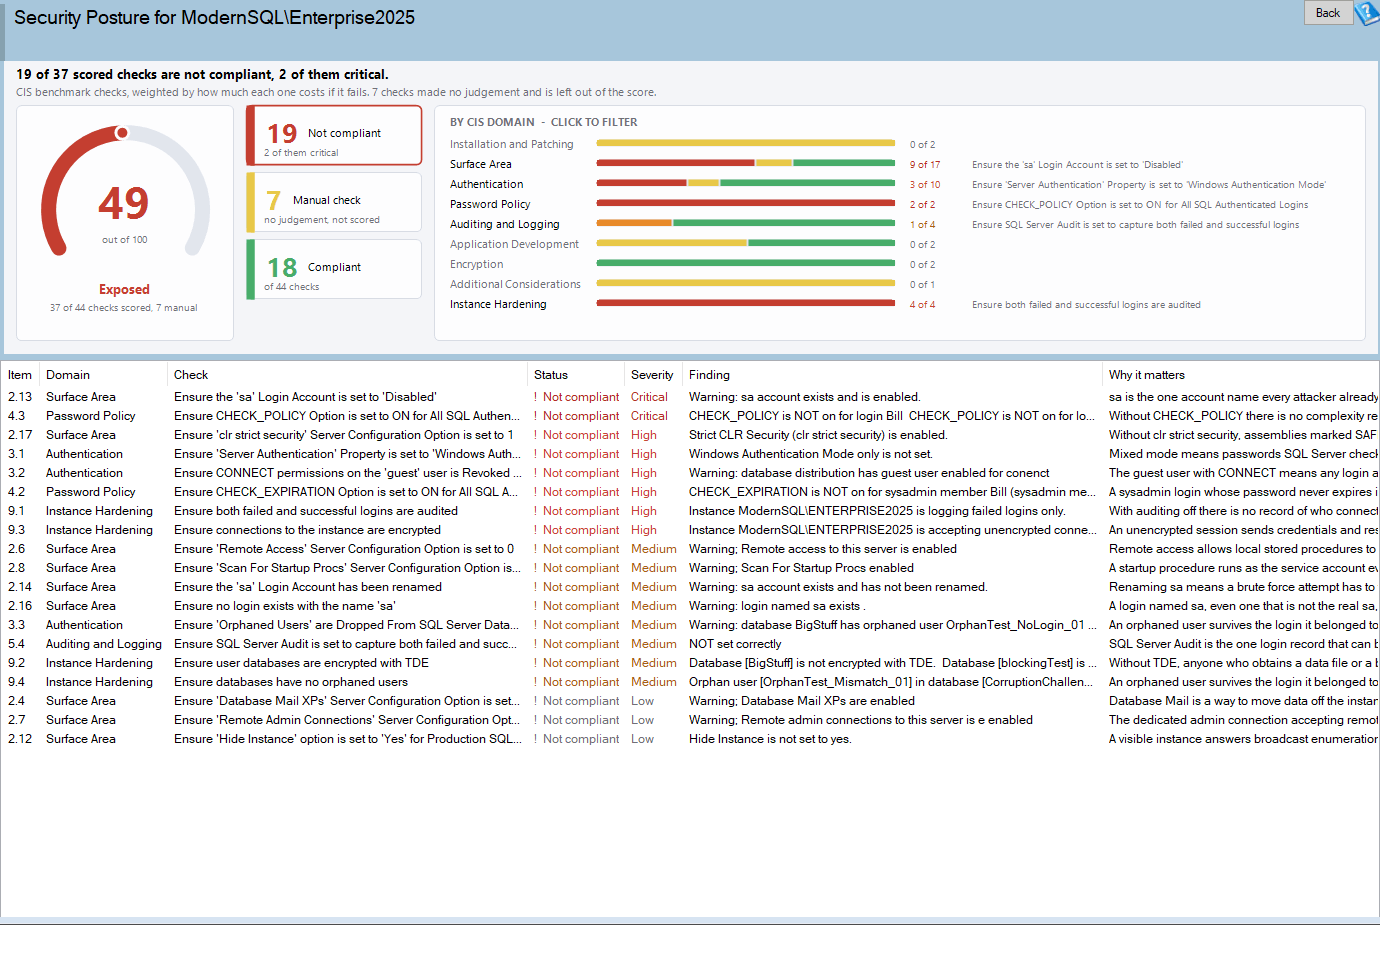Open the help icon beside Back

tap(1367, 13)
